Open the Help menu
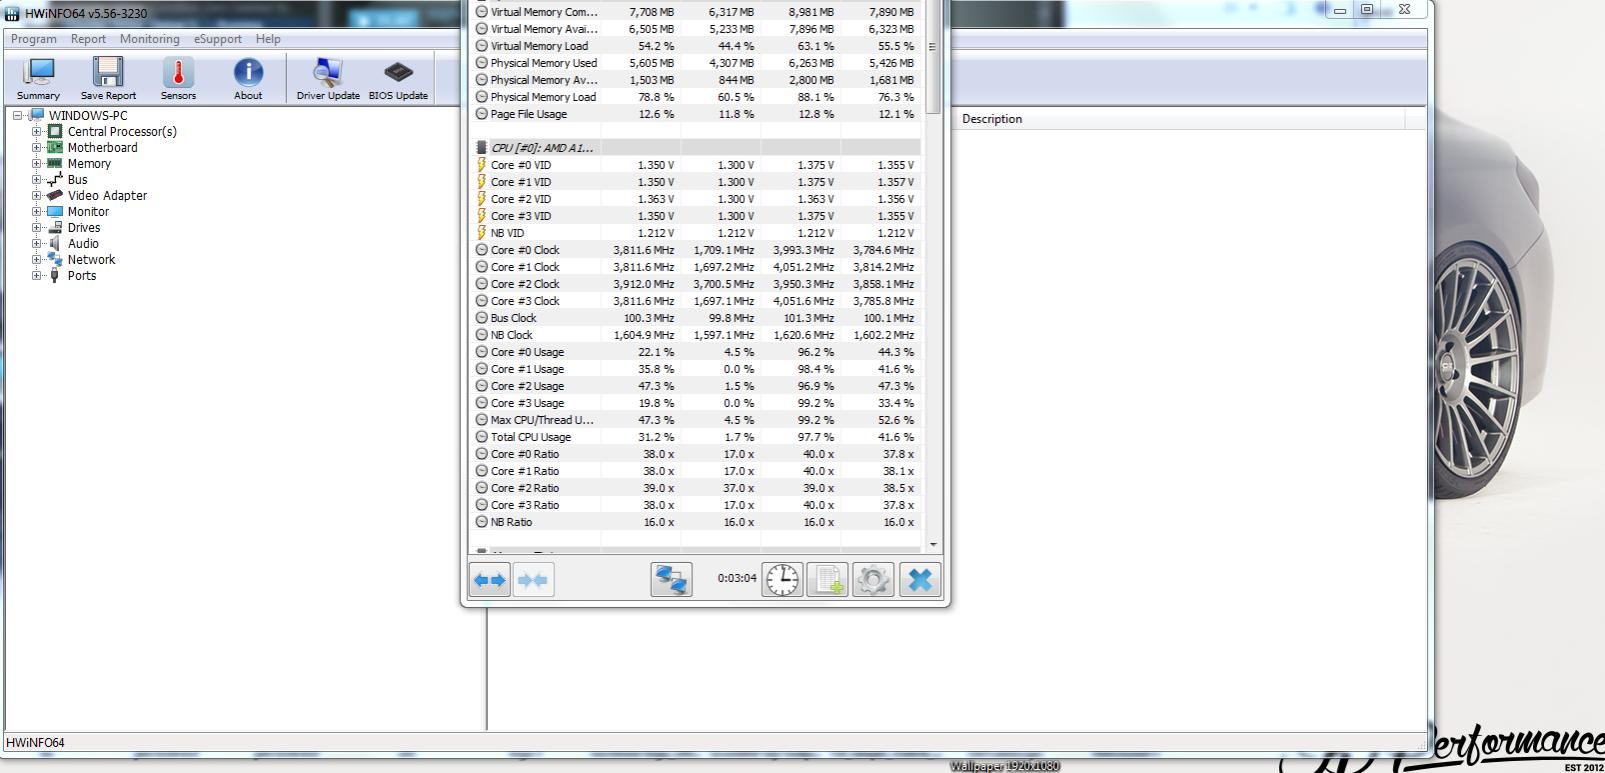Viewport: 1605px width, 773px height. (268, 39)
